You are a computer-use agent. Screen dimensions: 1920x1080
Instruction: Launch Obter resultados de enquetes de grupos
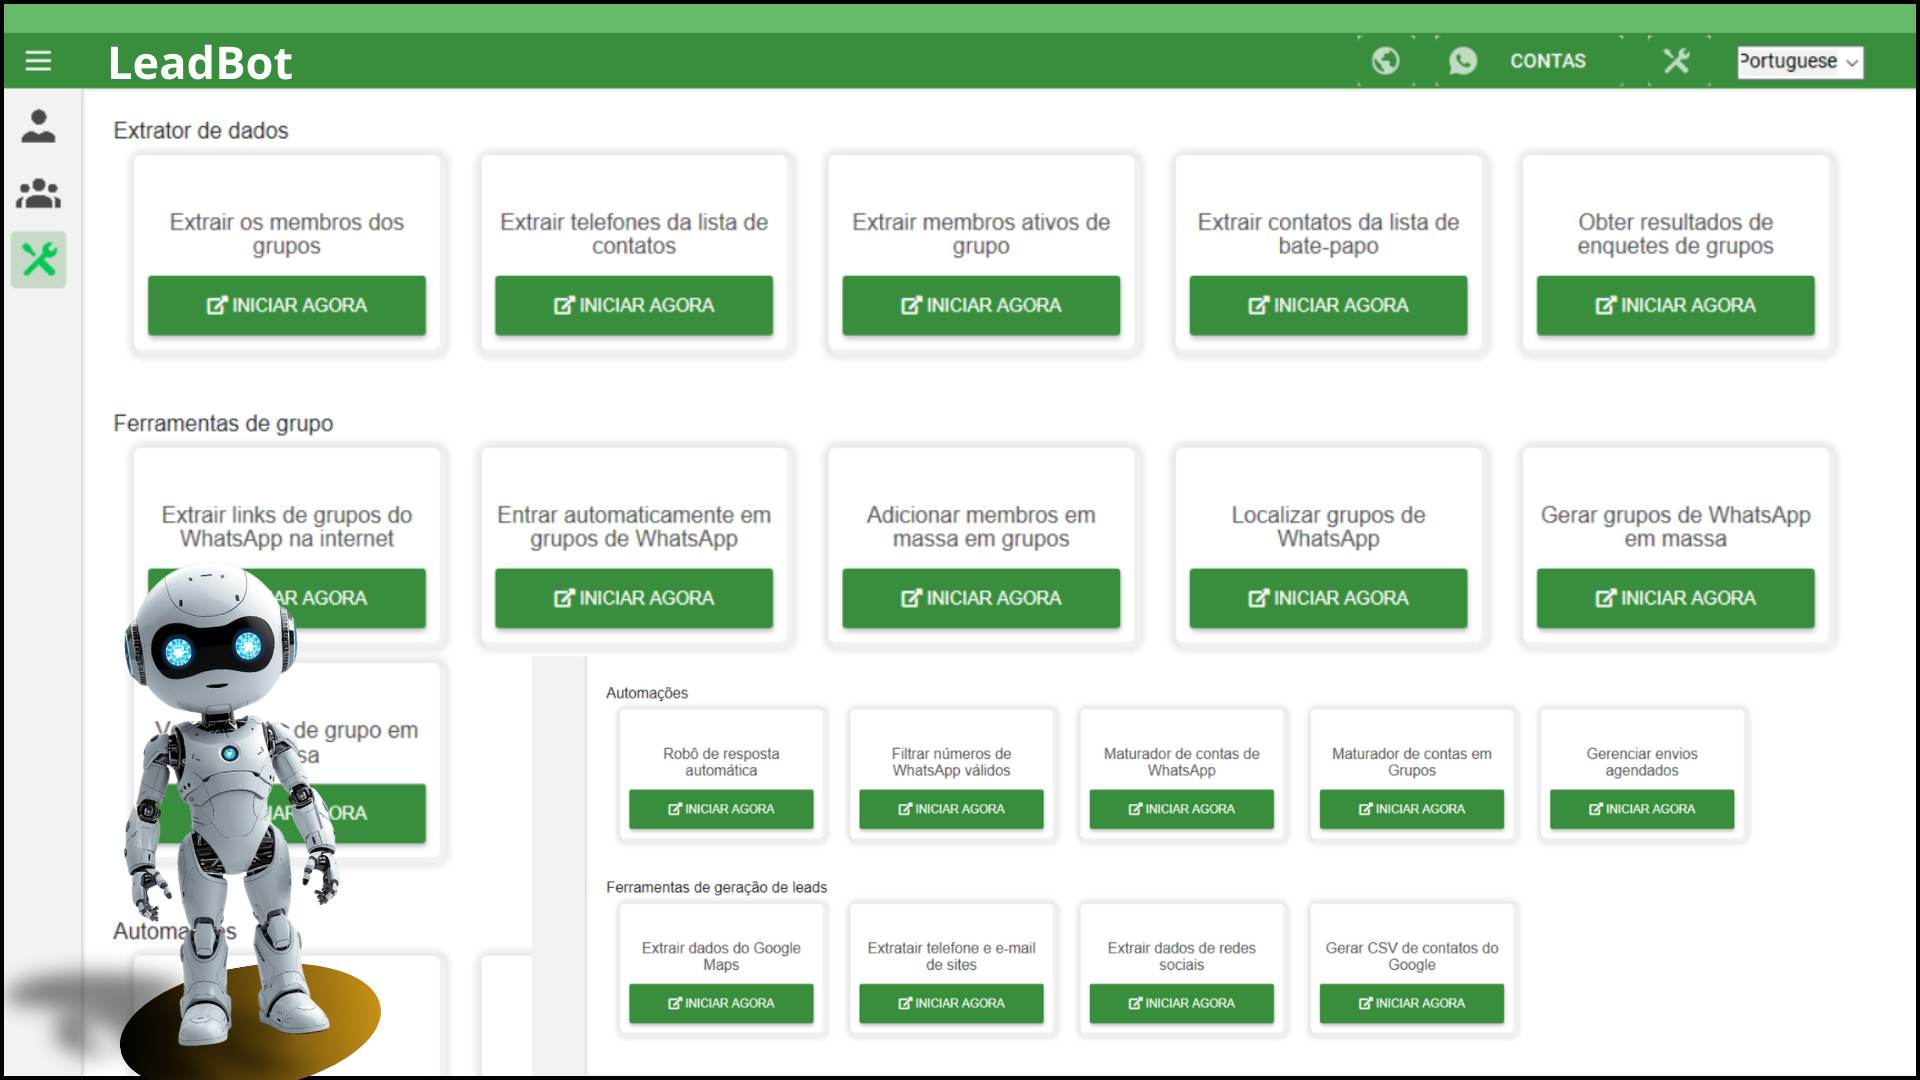(x=1675, y=305)
